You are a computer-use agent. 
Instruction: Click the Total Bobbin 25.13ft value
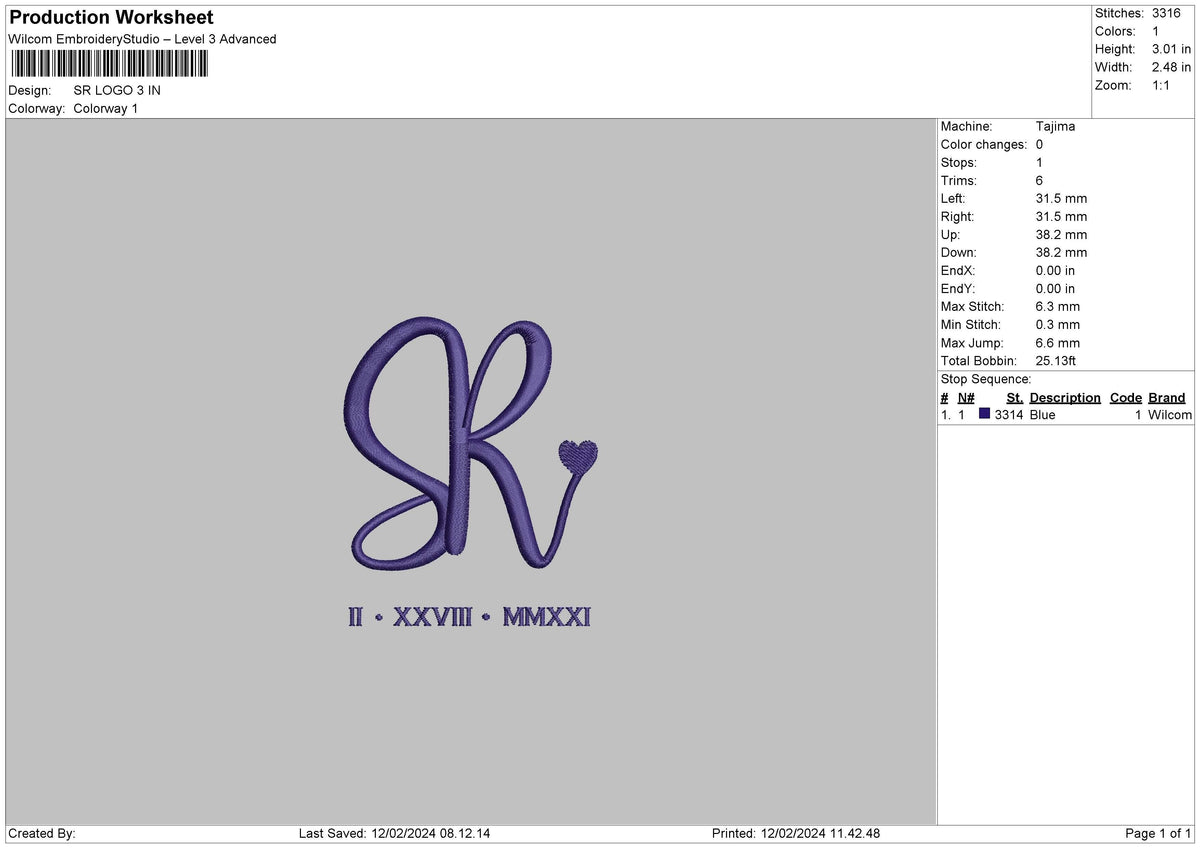pos(1054,360)
